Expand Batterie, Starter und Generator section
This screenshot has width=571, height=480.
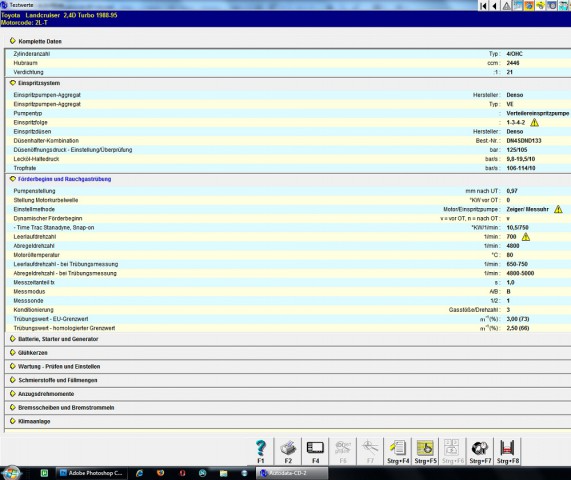13,339
